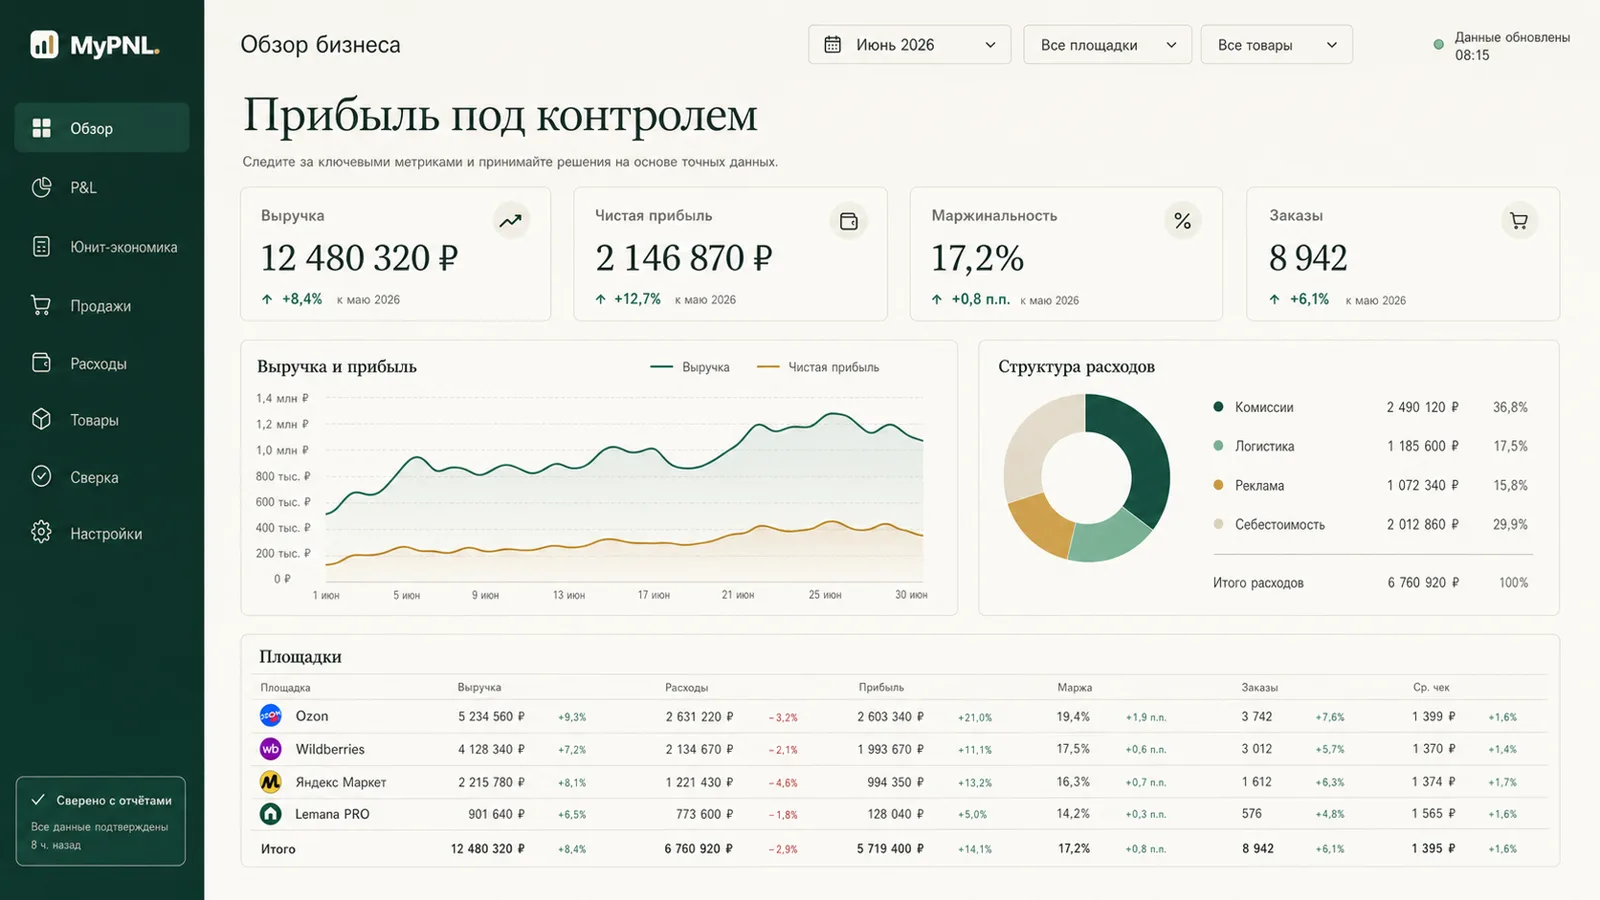This screenshot has width=1600, height=900.
Task: Sort table by Ср. чек column header
Action: (1431, 688)
